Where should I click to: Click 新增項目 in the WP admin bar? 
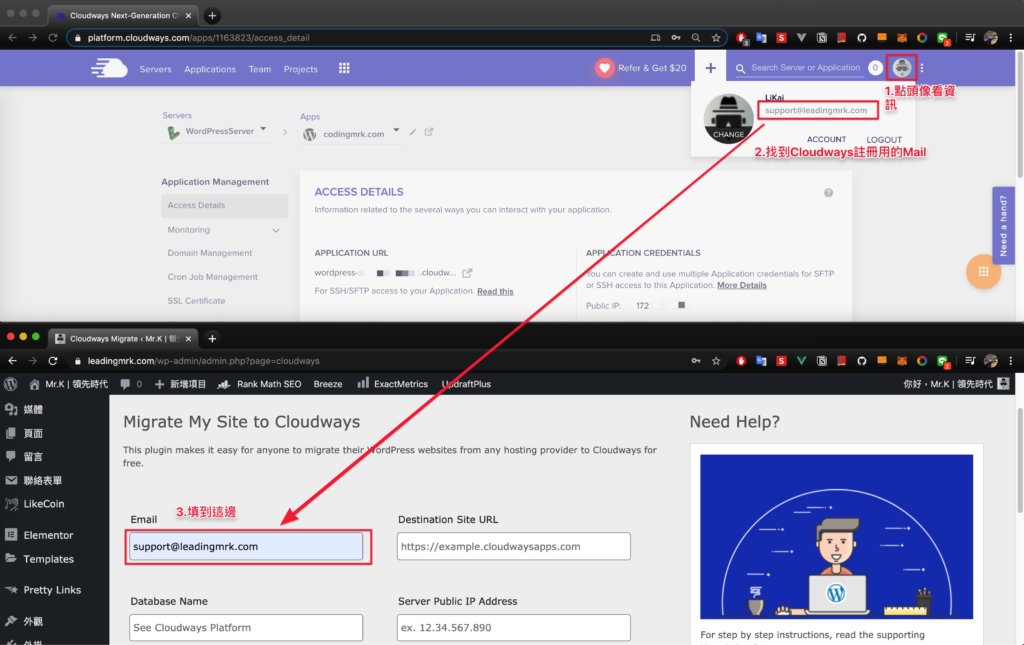click(180, 384)
